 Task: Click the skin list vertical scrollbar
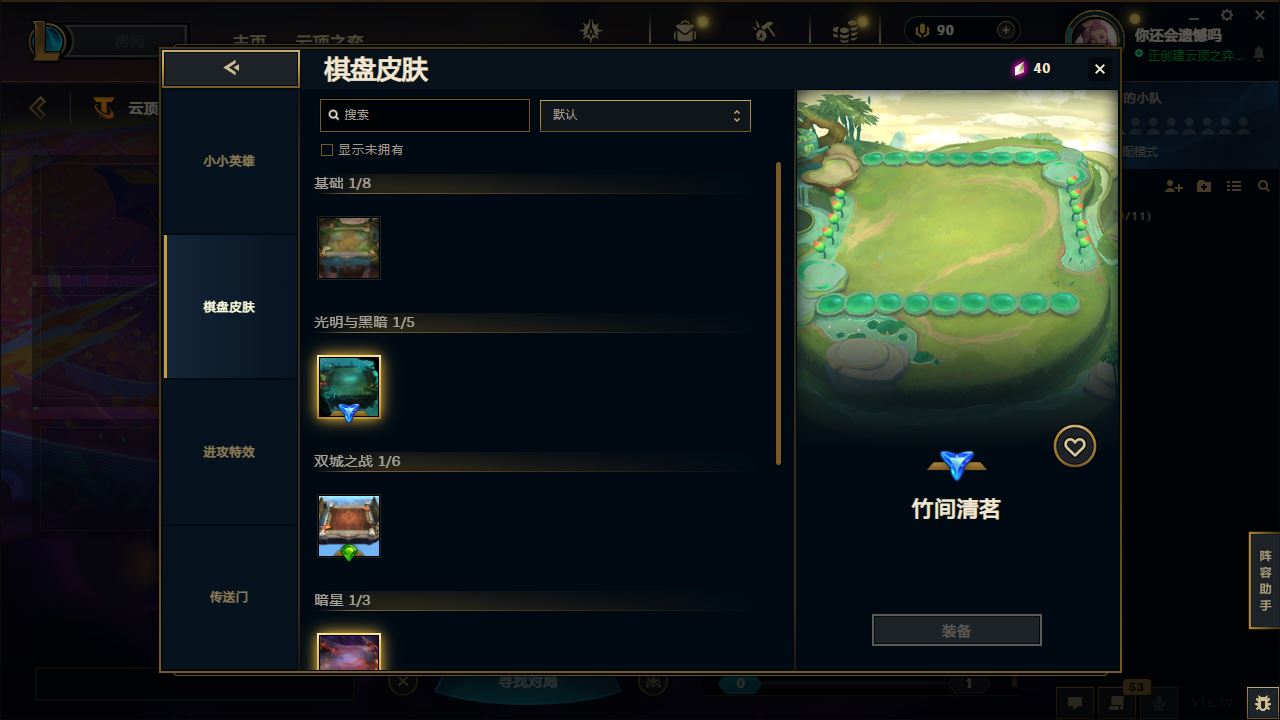pyautogui.click(x=779, y=313)
